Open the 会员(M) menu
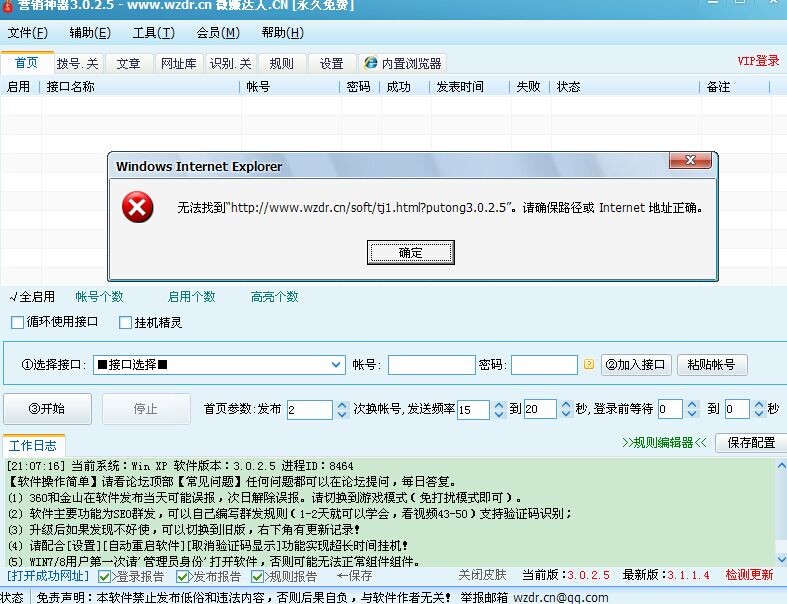The image size is (787, 604). 218,33
